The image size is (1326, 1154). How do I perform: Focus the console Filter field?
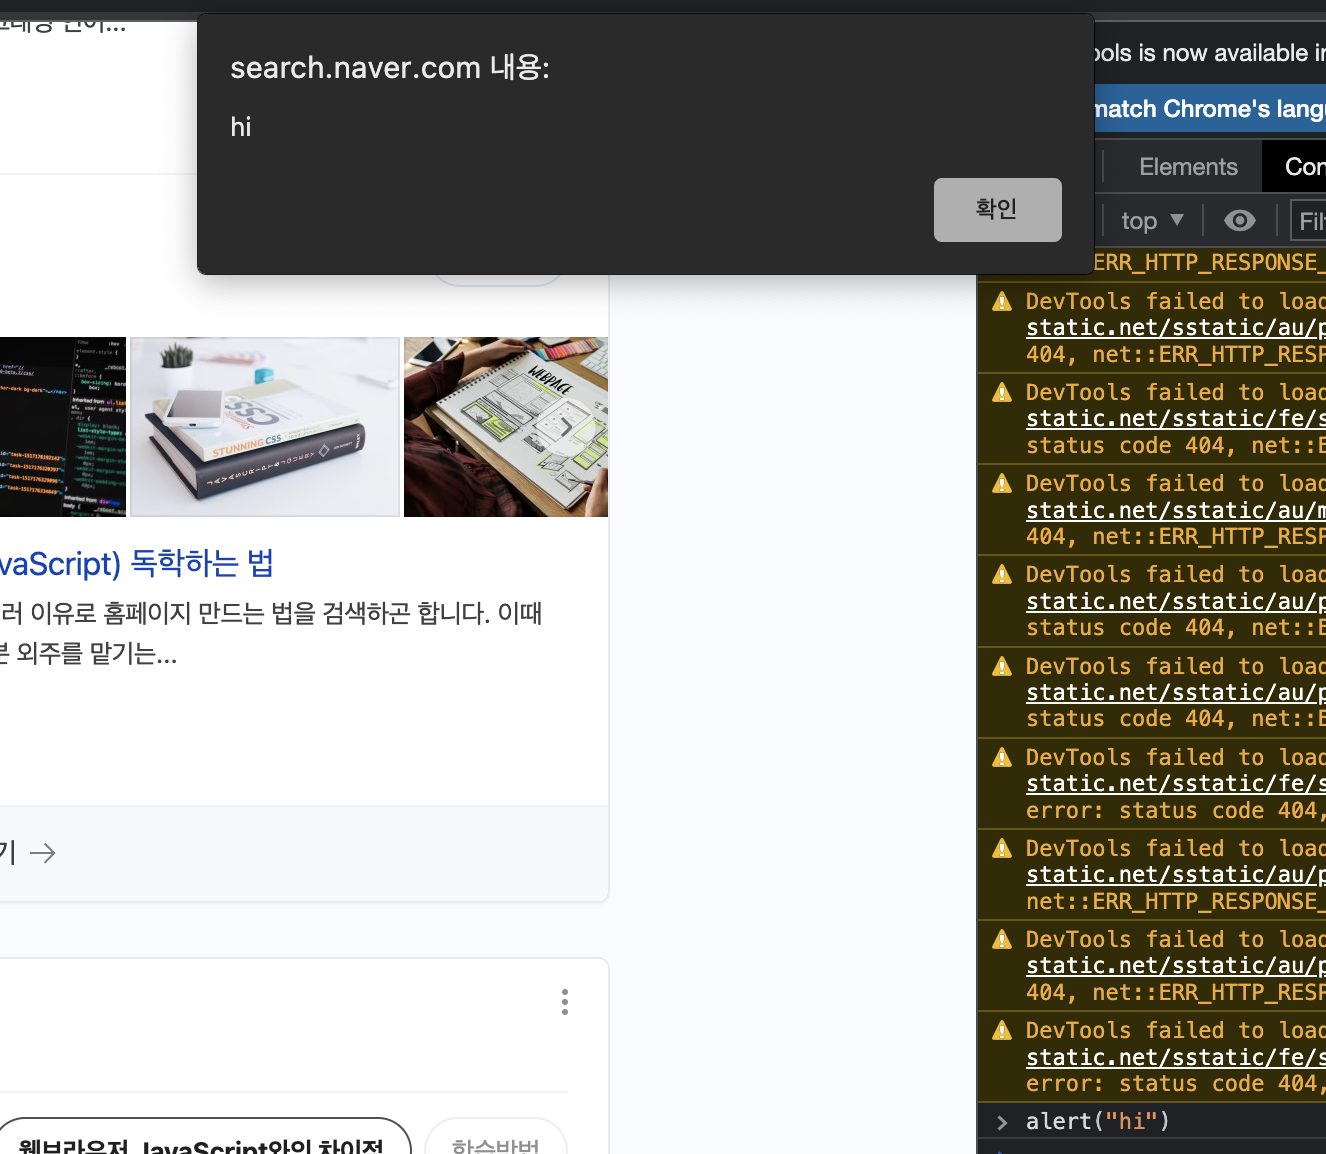[x=1308, y=220]
